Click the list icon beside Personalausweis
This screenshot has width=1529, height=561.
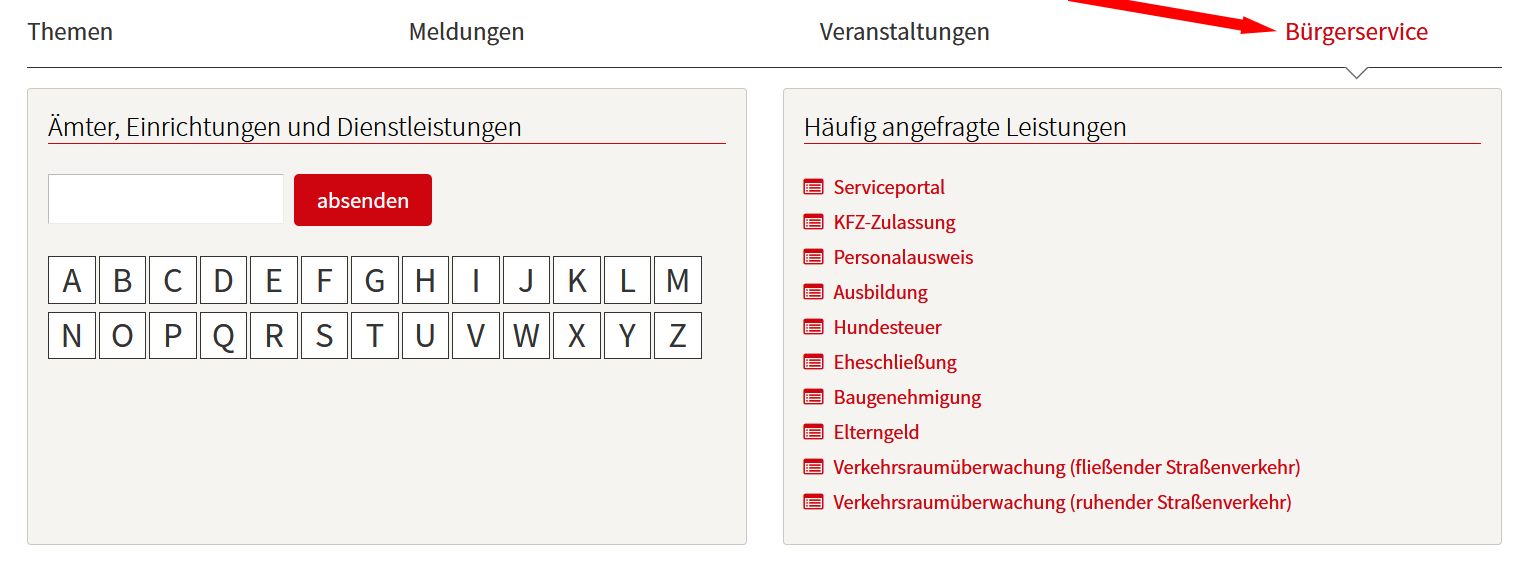813,257
